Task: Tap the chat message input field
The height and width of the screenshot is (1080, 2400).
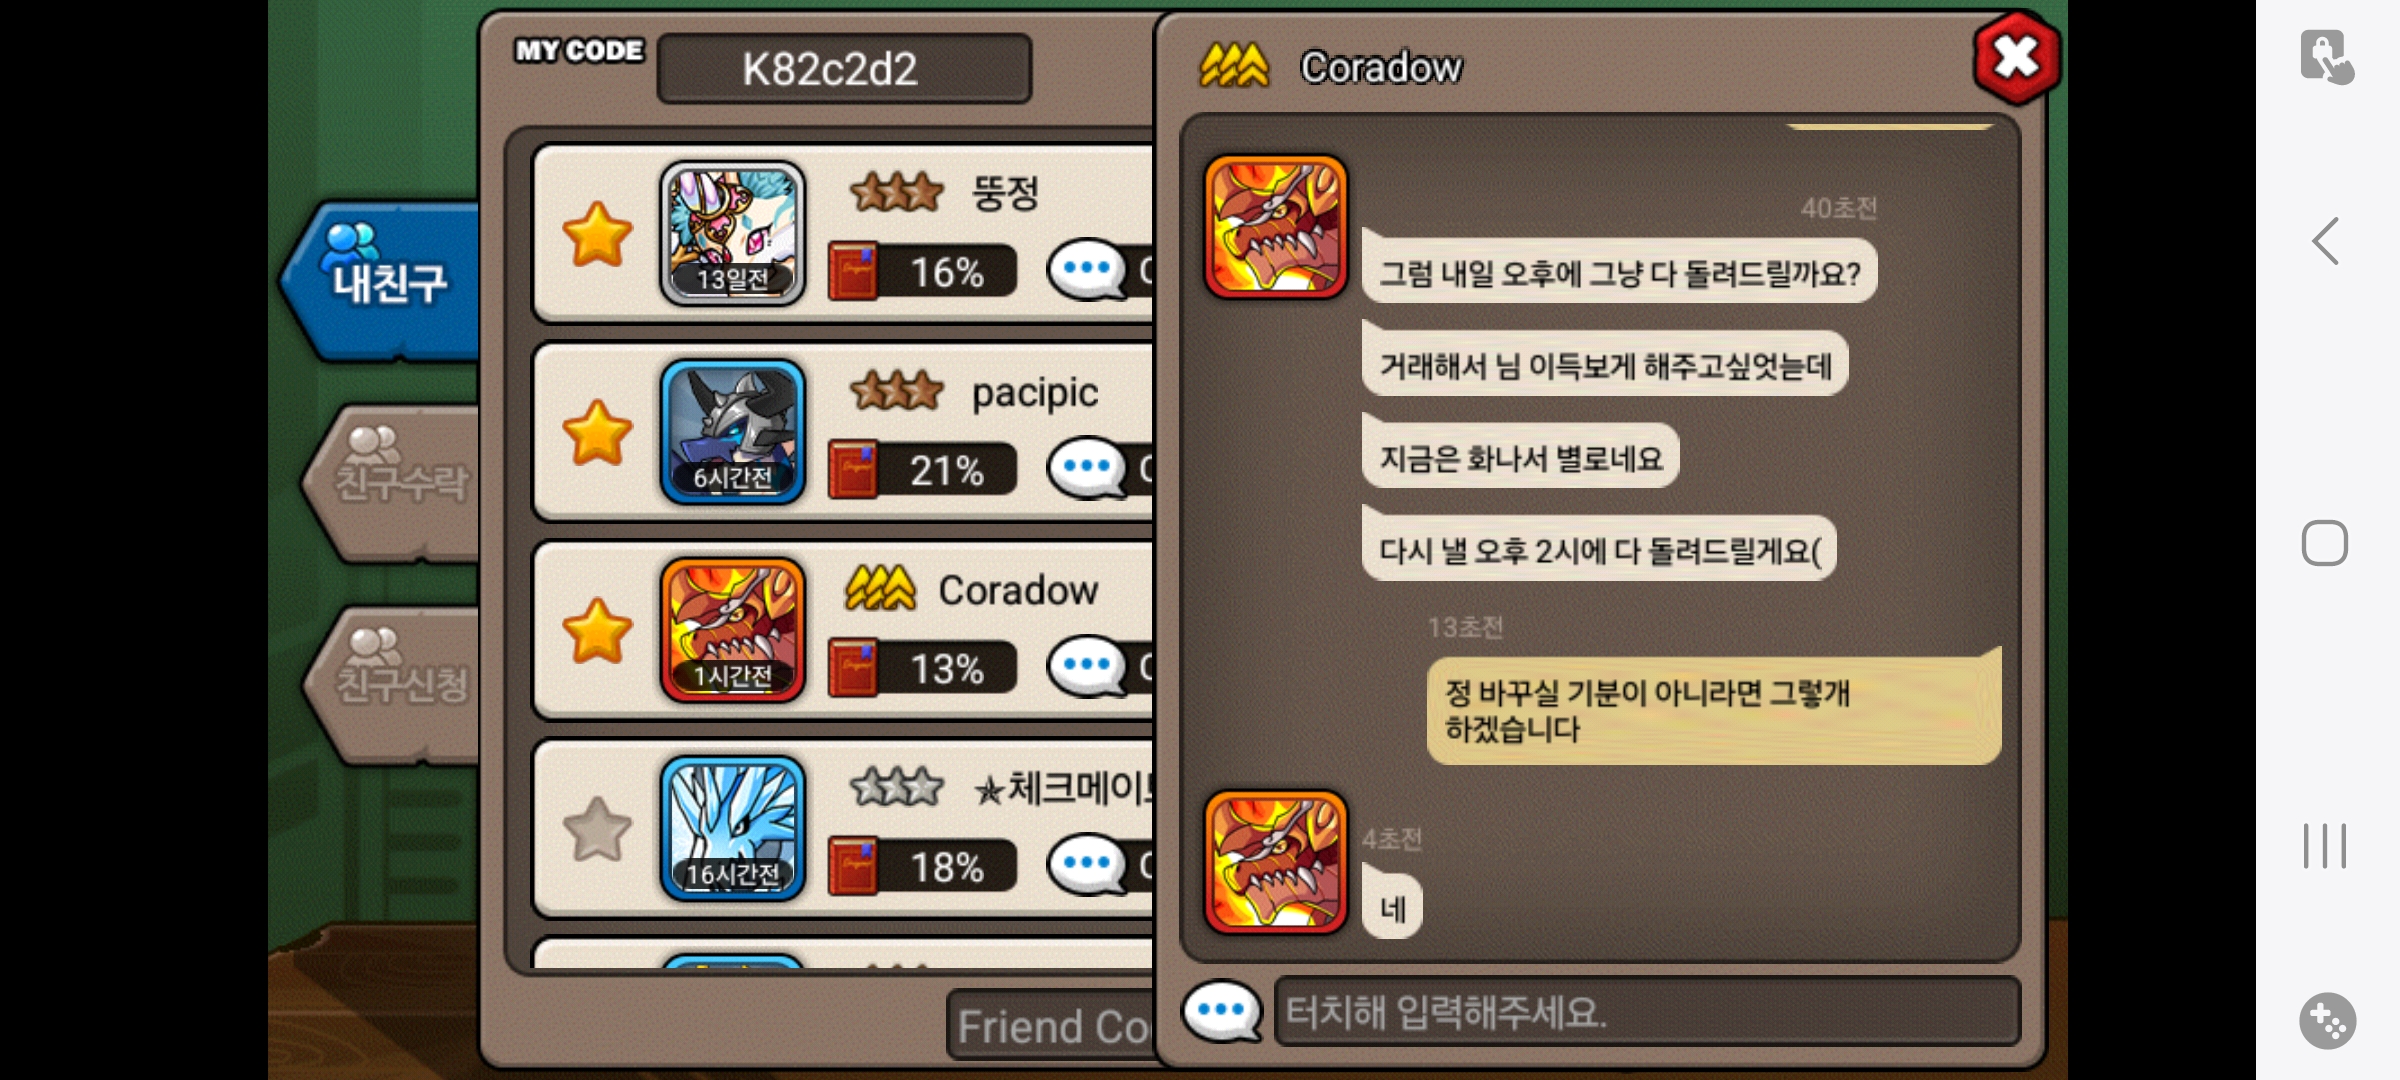Action: tap(1646, 1012)
